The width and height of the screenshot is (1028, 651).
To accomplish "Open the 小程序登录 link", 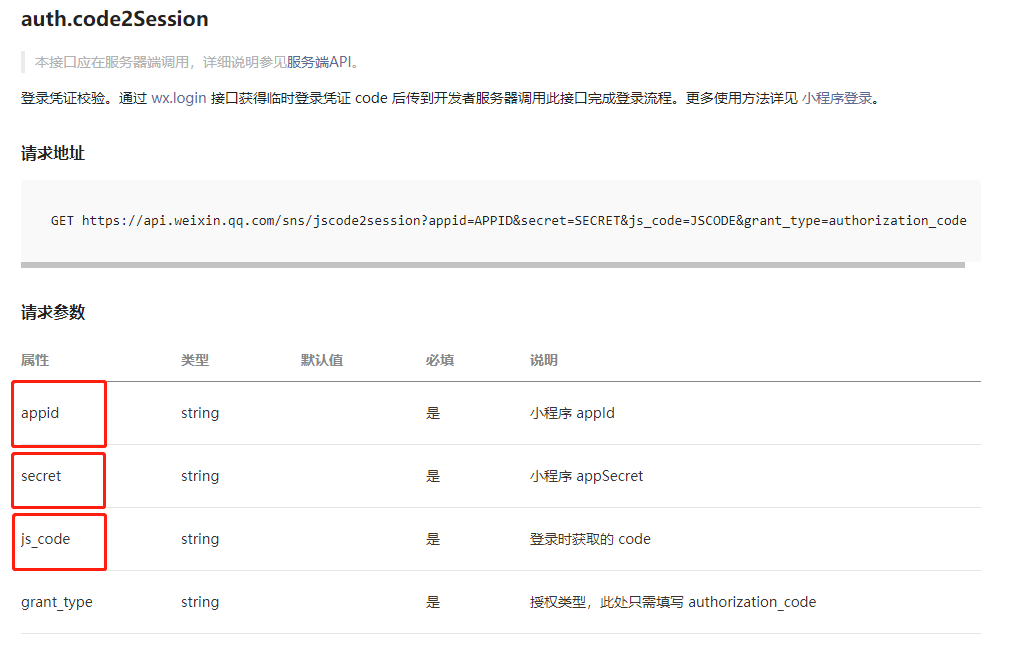I will [838, 98].
